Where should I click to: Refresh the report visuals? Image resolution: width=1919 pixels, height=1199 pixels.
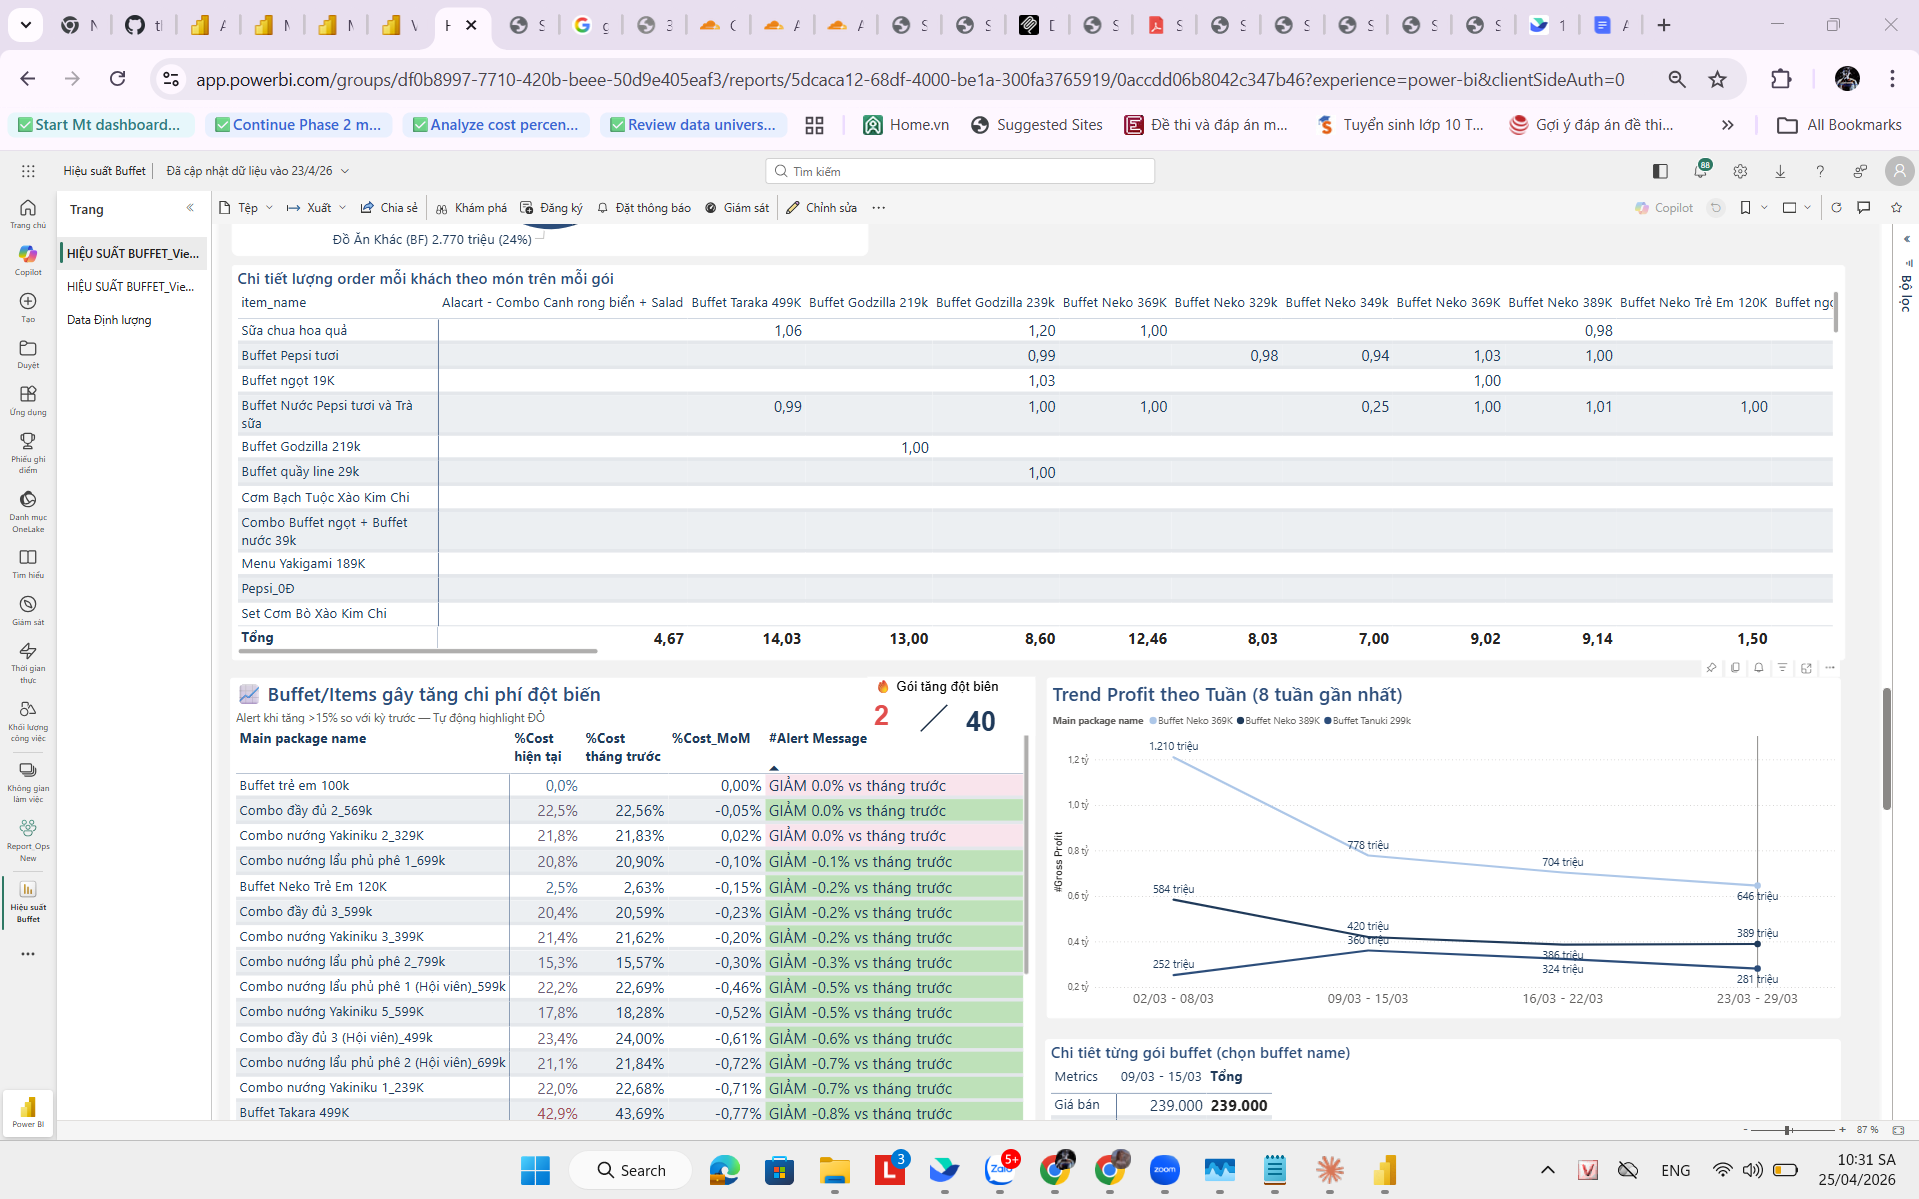click(1836, 208)
